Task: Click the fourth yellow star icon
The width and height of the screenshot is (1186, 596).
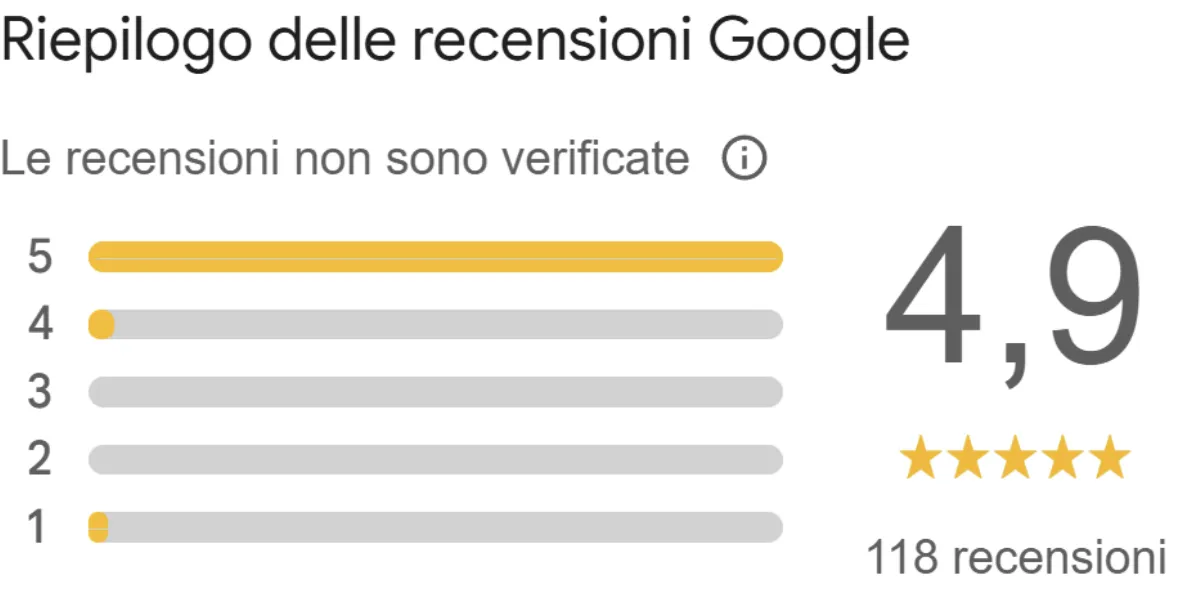Action: point(1062,457)
